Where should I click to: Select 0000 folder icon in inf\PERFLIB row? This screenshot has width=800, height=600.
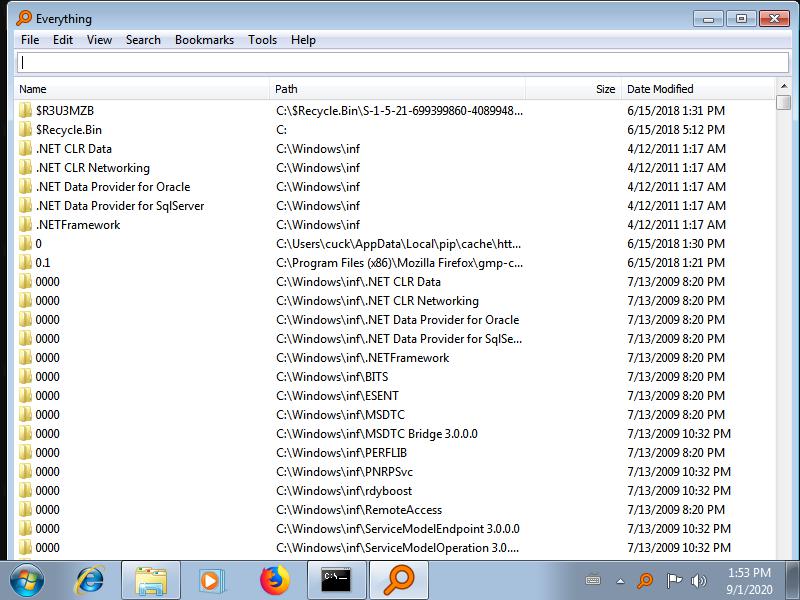point(25,453)
